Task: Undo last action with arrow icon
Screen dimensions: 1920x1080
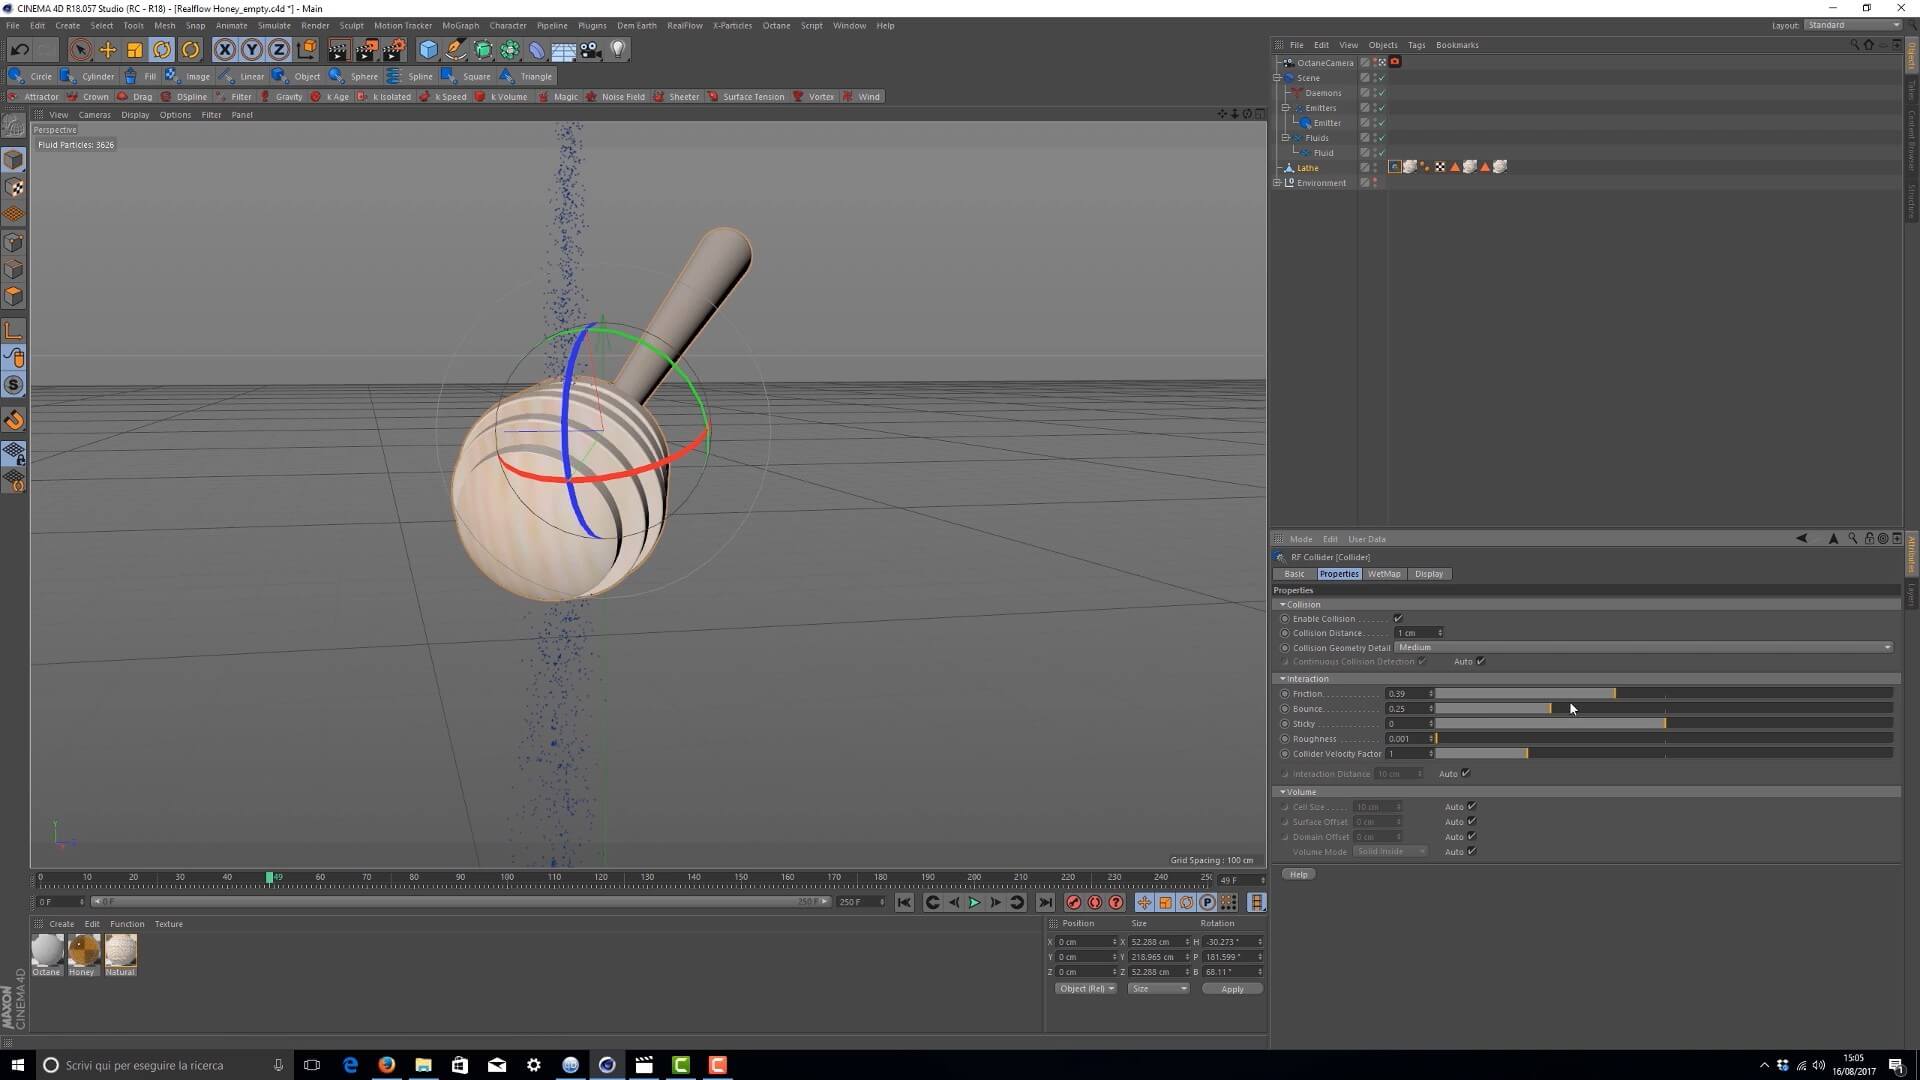Action: click(x=19, y=50)
